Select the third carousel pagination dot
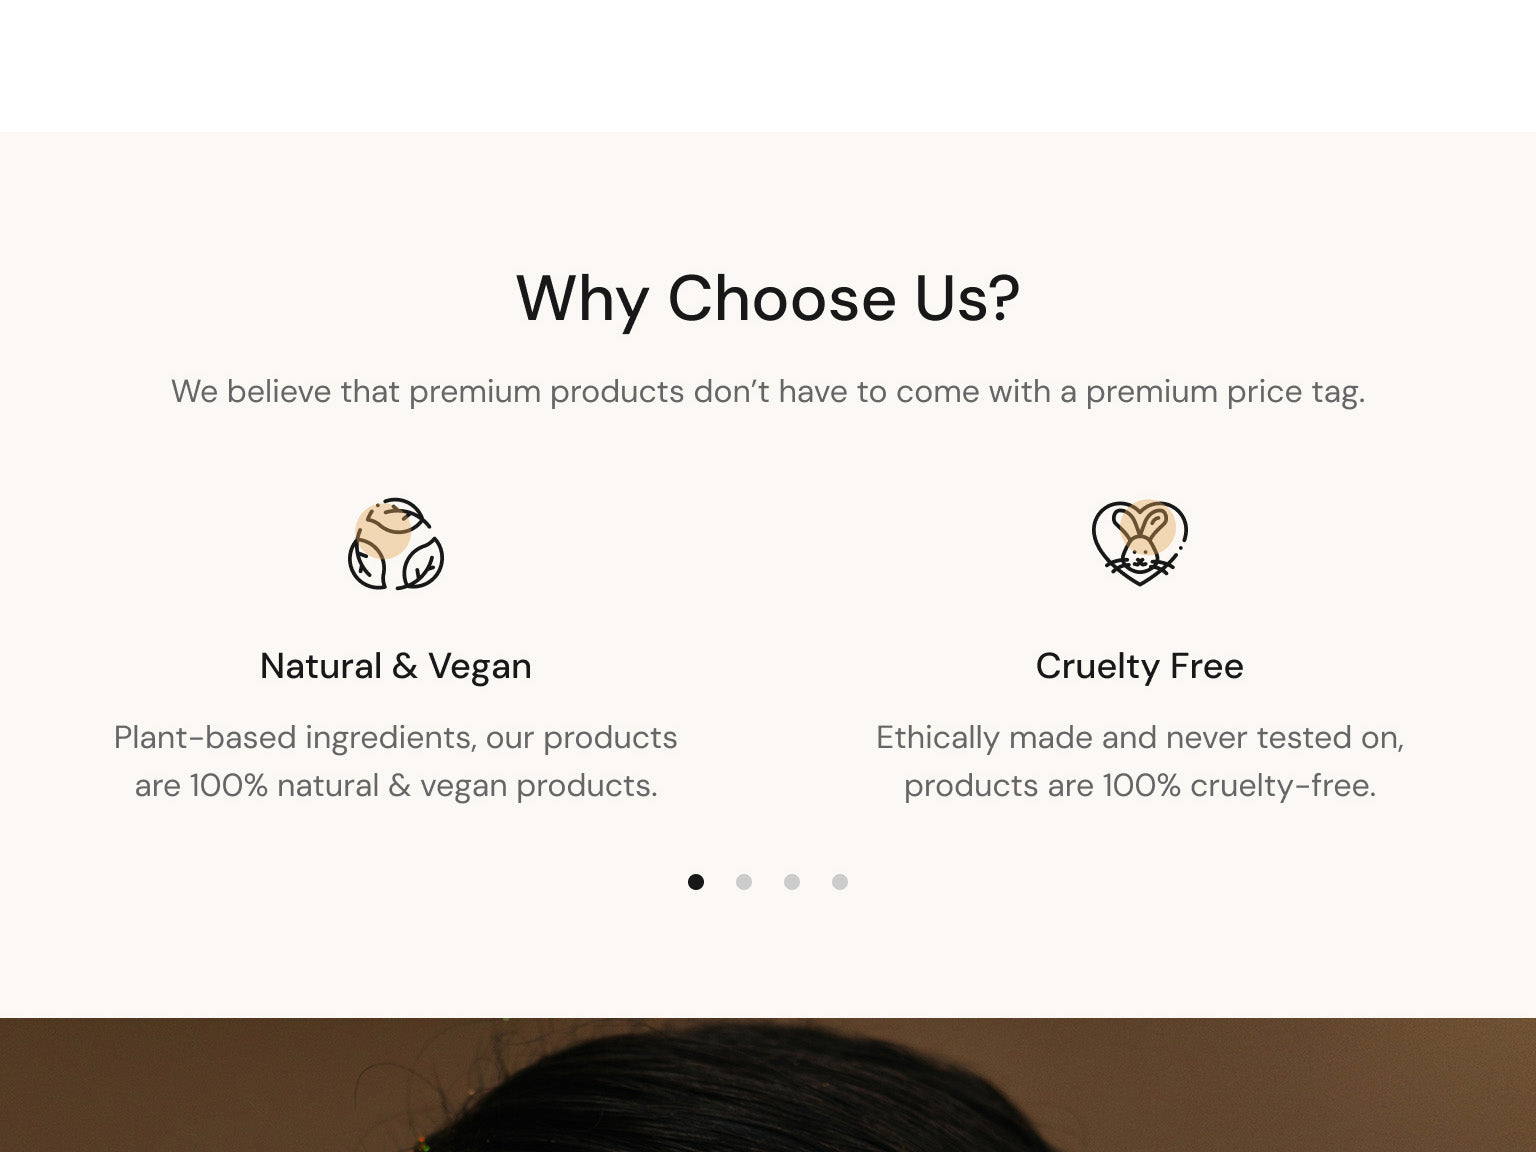Viewport: 1536px width, 1152px height. coord(792,882)
